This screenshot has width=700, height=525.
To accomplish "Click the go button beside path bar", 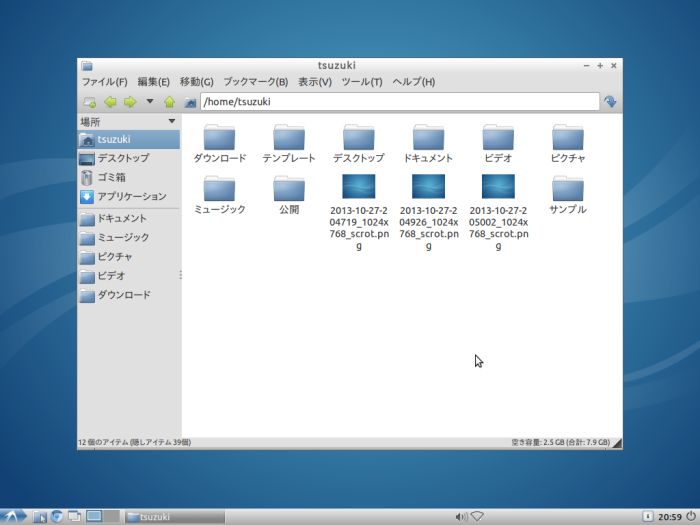I will [610, 102].
